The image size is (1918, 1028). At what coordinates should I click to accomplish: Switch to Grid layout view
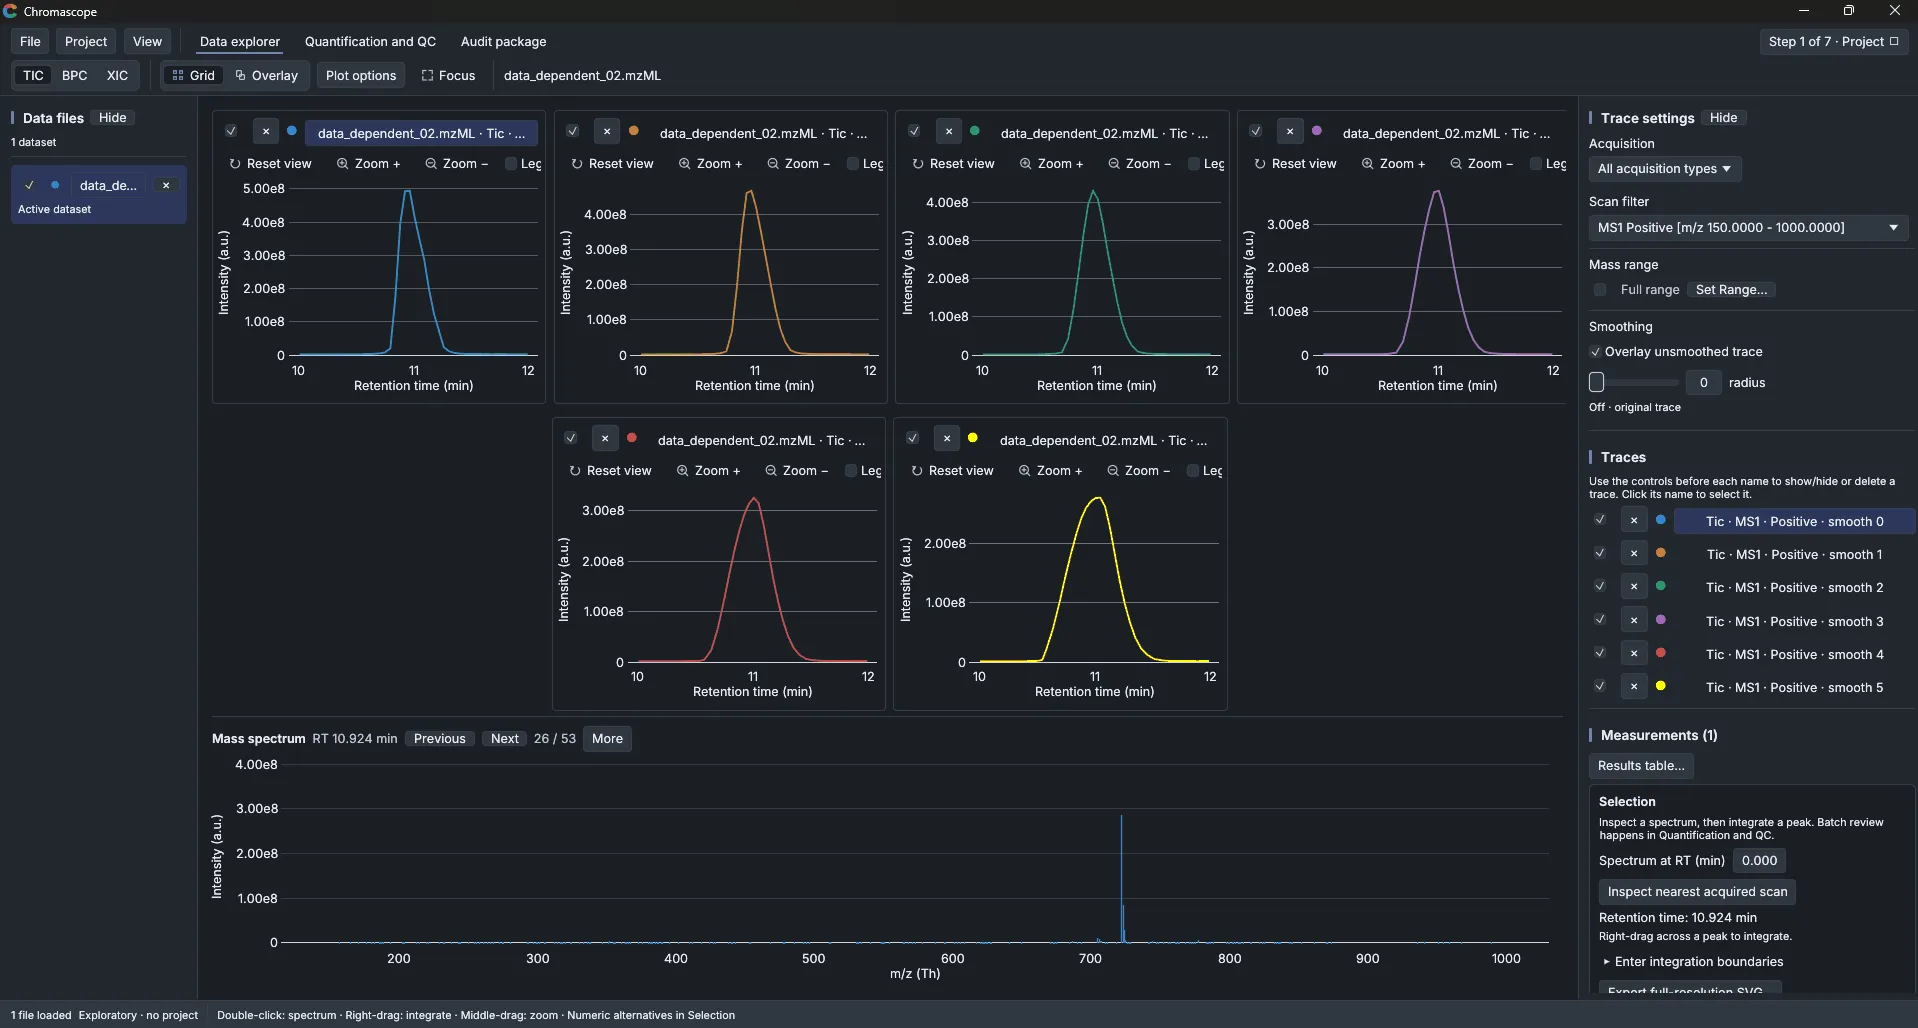click(193, 75)
